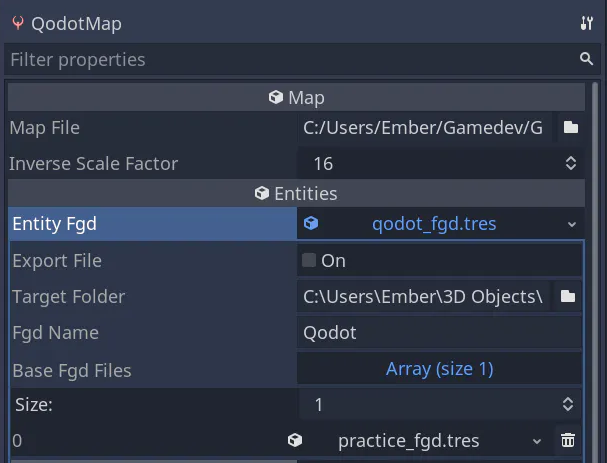Collapse the Entities section header
607x463 pixels.
click(297, 193)
